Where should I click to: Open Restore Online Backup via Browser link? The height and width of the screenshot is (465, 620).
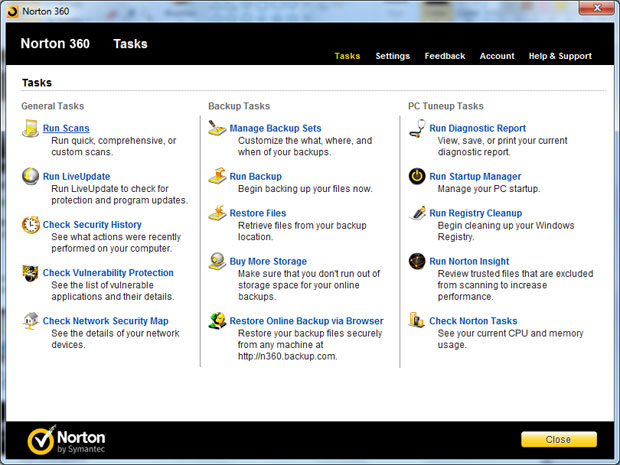coord(306,321)
